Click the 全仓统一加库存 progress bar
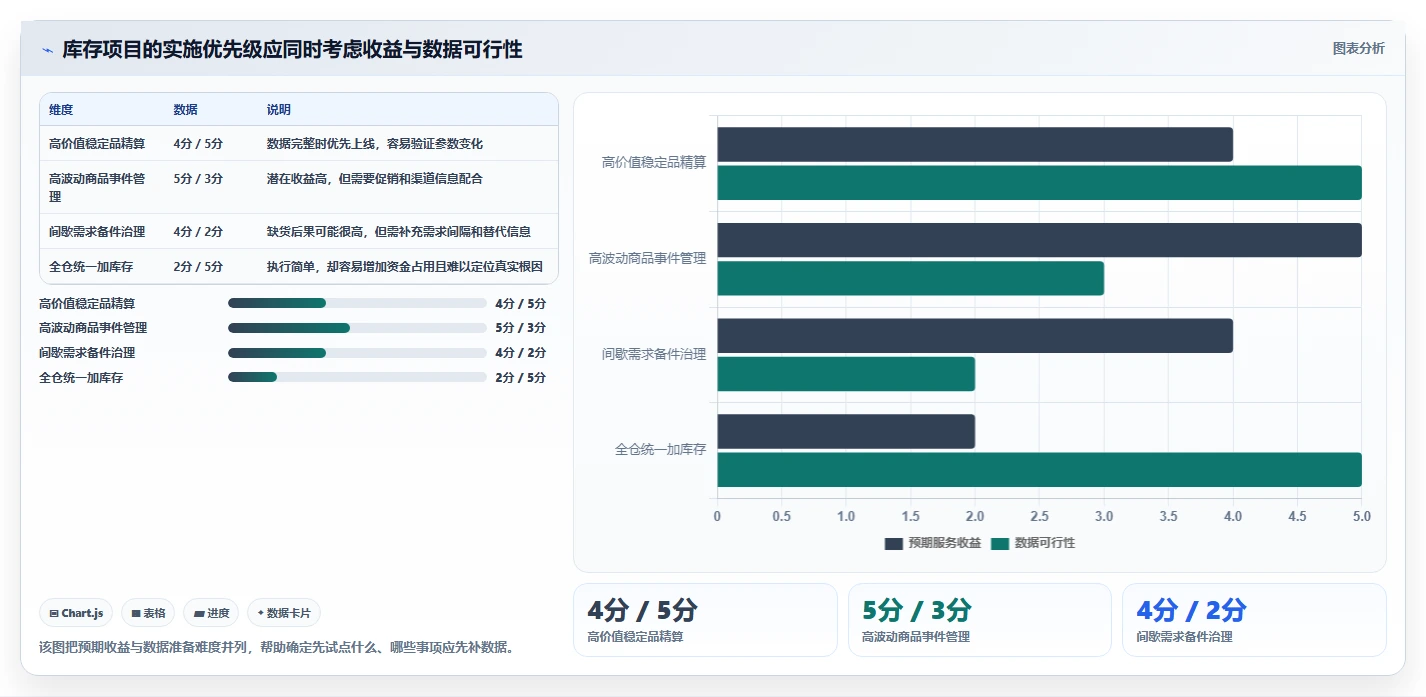This screenshot has width=1426, height=697. tap(357, 378)
